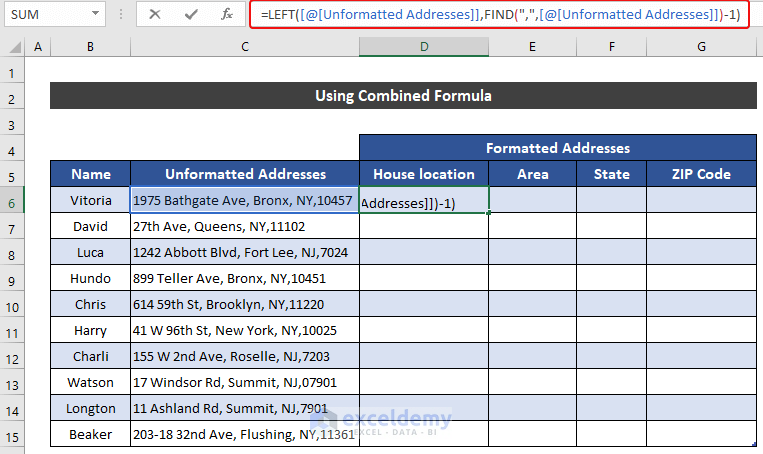This screenshot has width=763, height=454.
Task: Select column D header
Action: click(424, 47)
